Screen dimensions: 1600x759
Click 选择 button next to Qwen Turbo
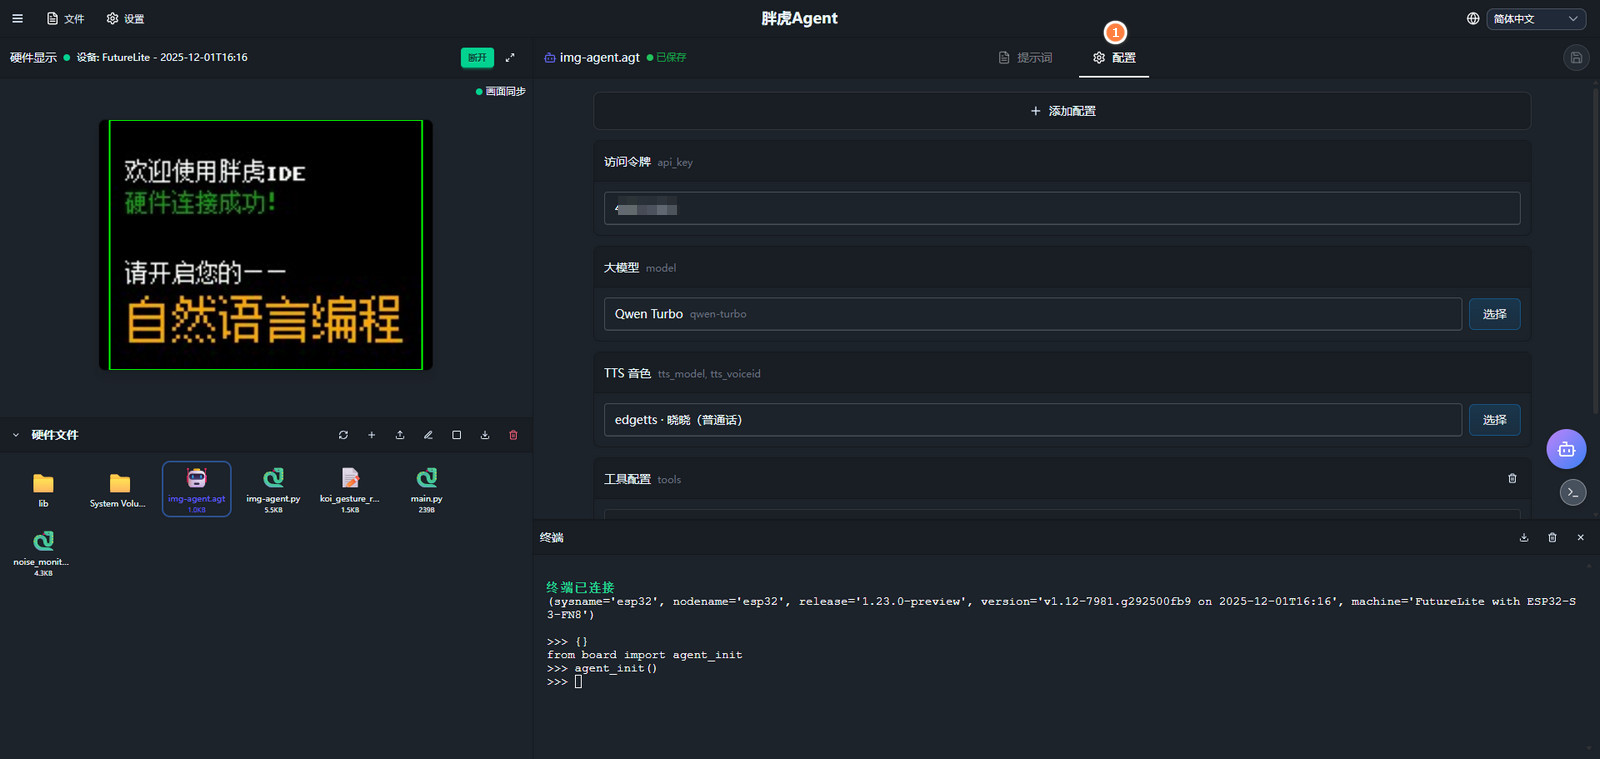(1494, 314)
